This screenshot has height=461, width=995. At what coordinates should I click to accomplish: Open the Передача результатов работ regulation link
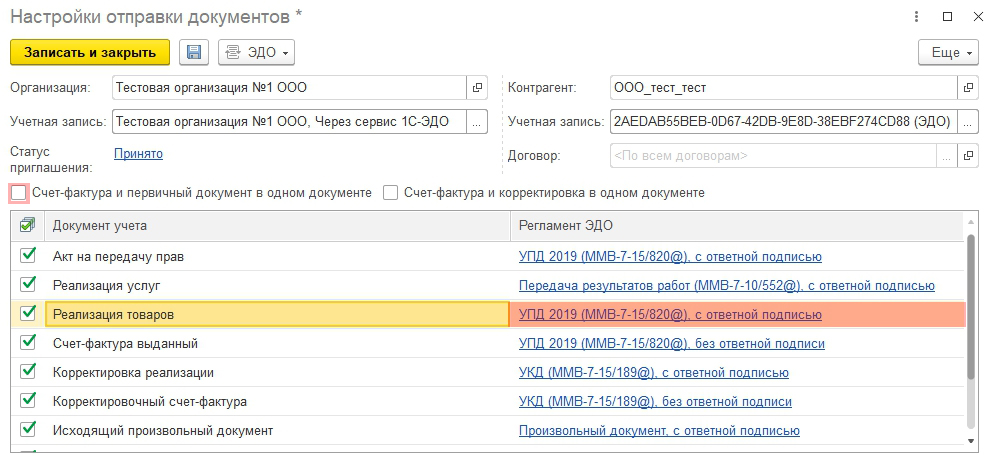coord(676,286)
